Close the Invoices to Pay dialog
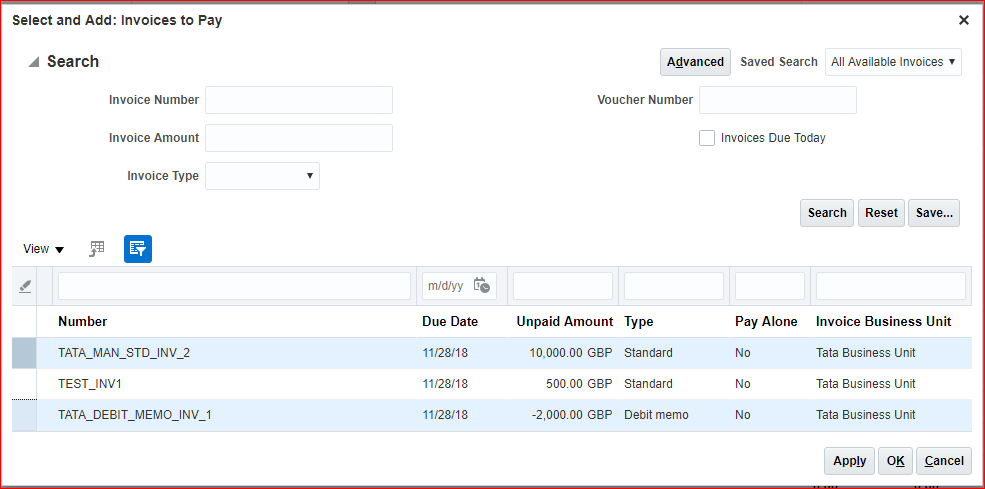 (964, 20)
